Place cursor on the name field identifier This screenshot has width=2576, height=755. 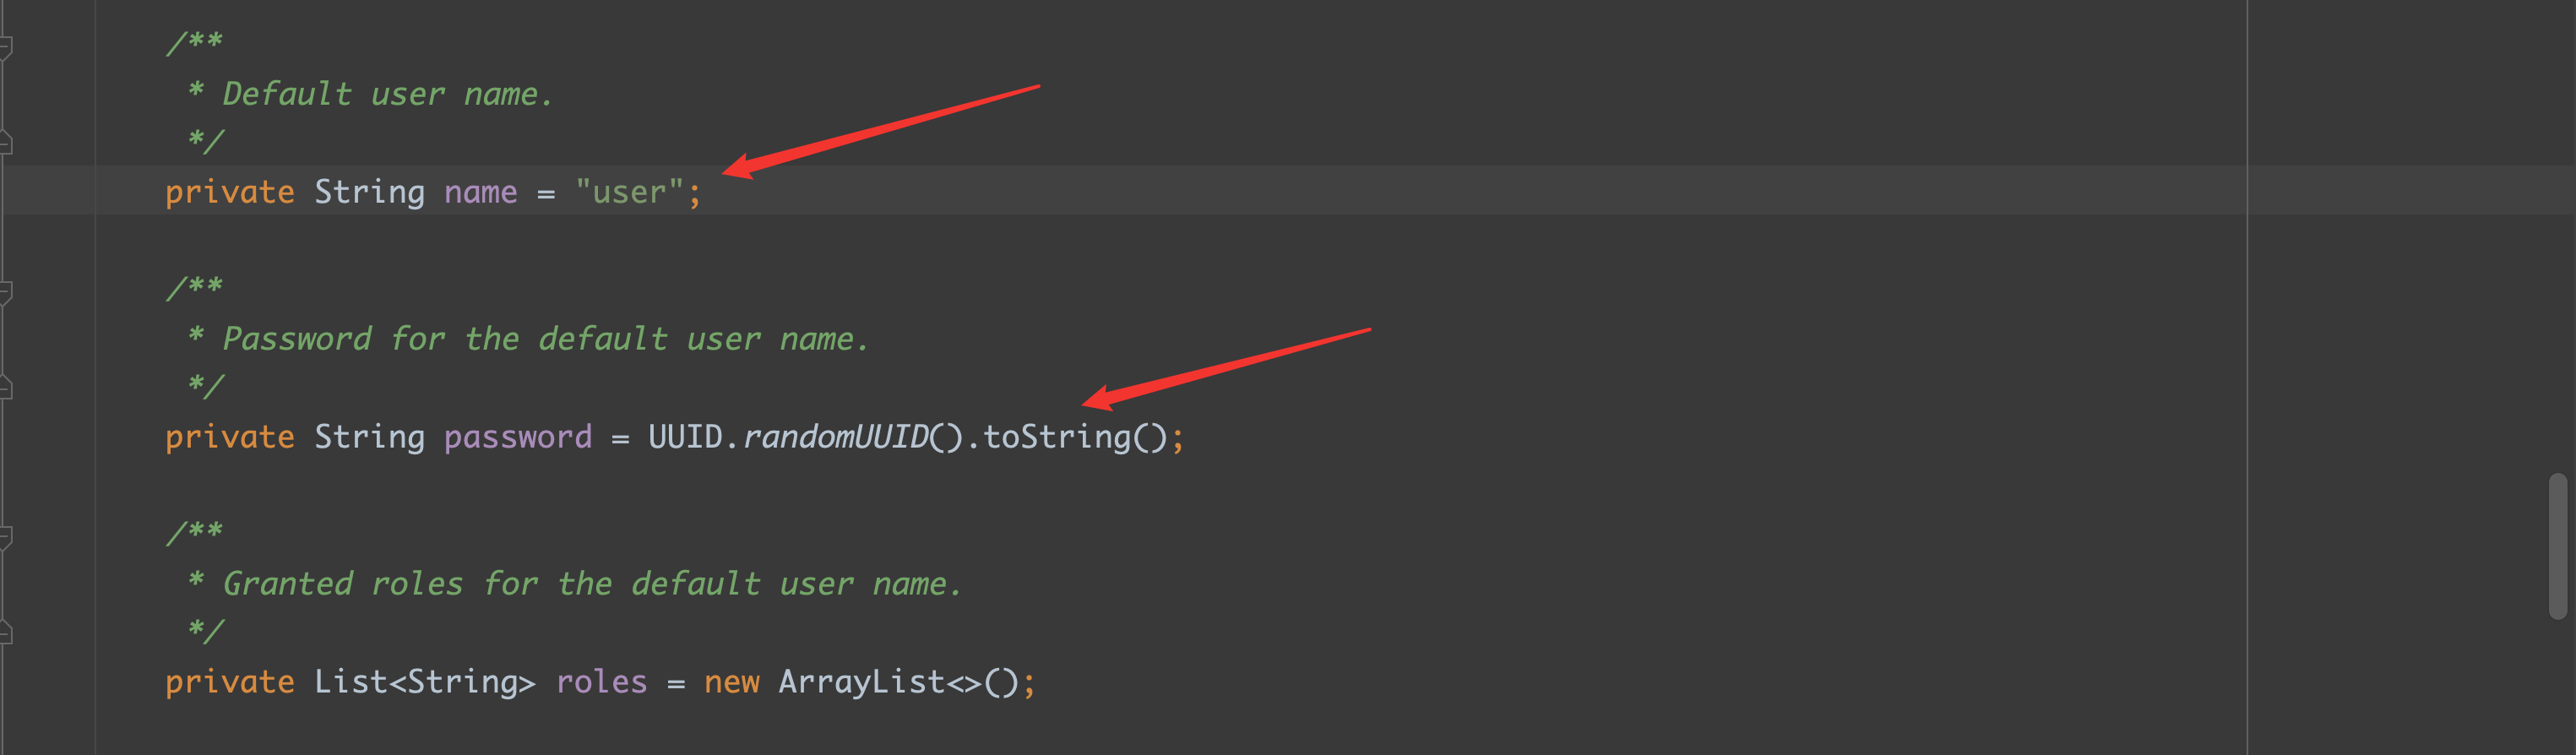(480, 192)
